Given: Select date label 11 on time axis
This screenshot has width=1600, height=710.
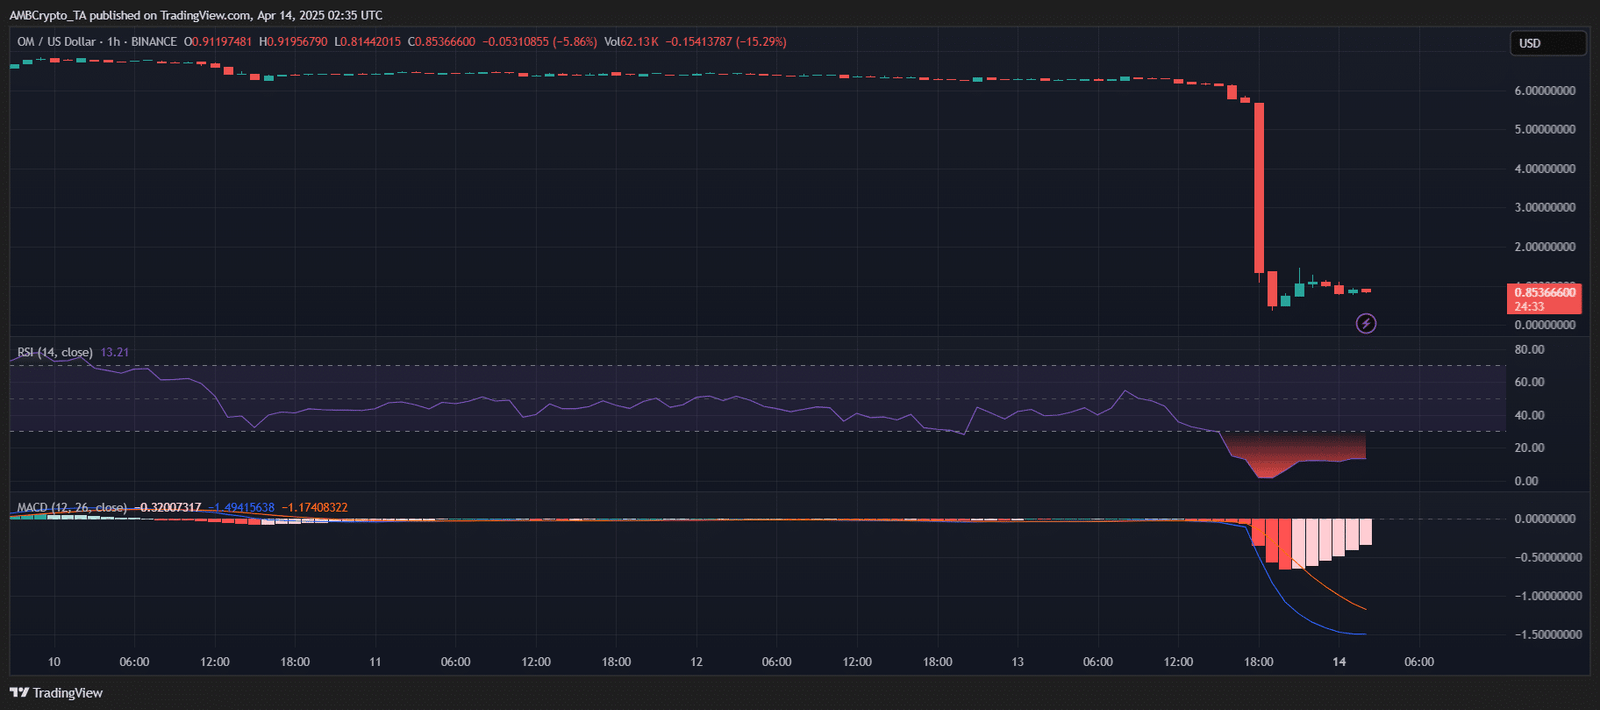Looking at the screenshot, I should tap(375, 662).
